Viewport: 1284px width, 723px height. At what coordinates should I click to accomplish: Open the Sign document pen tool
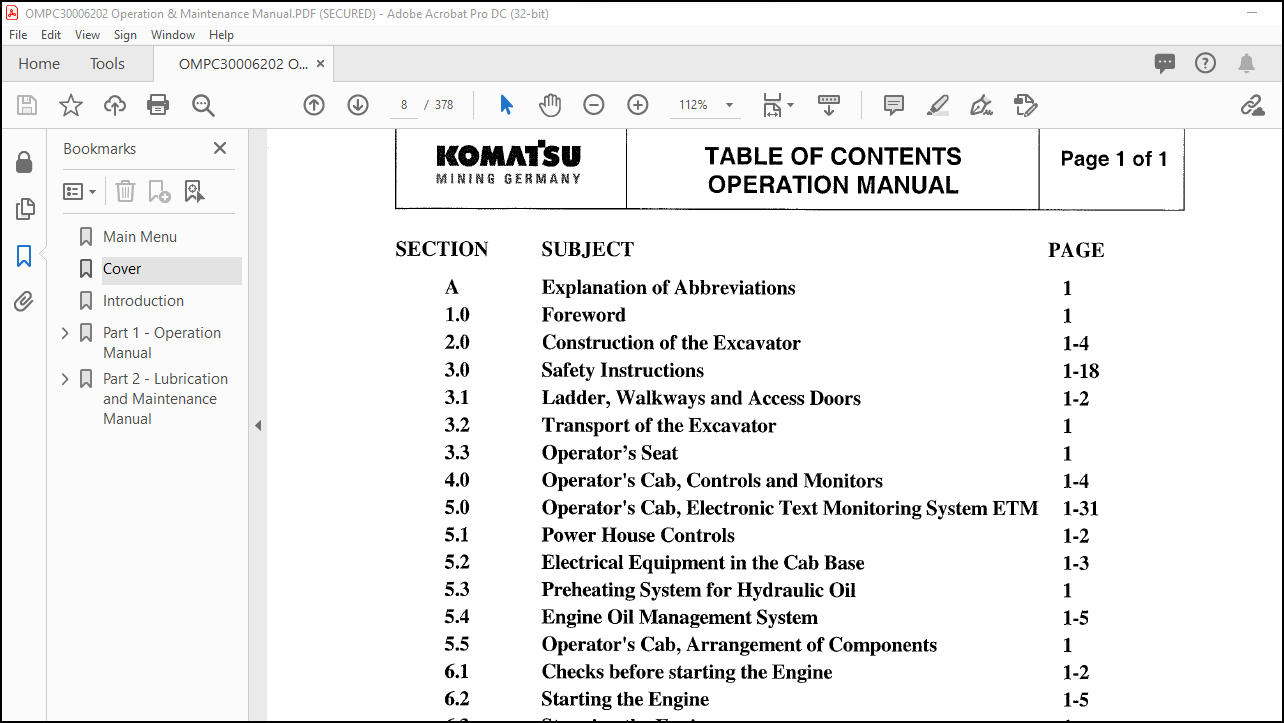point(982,105)
